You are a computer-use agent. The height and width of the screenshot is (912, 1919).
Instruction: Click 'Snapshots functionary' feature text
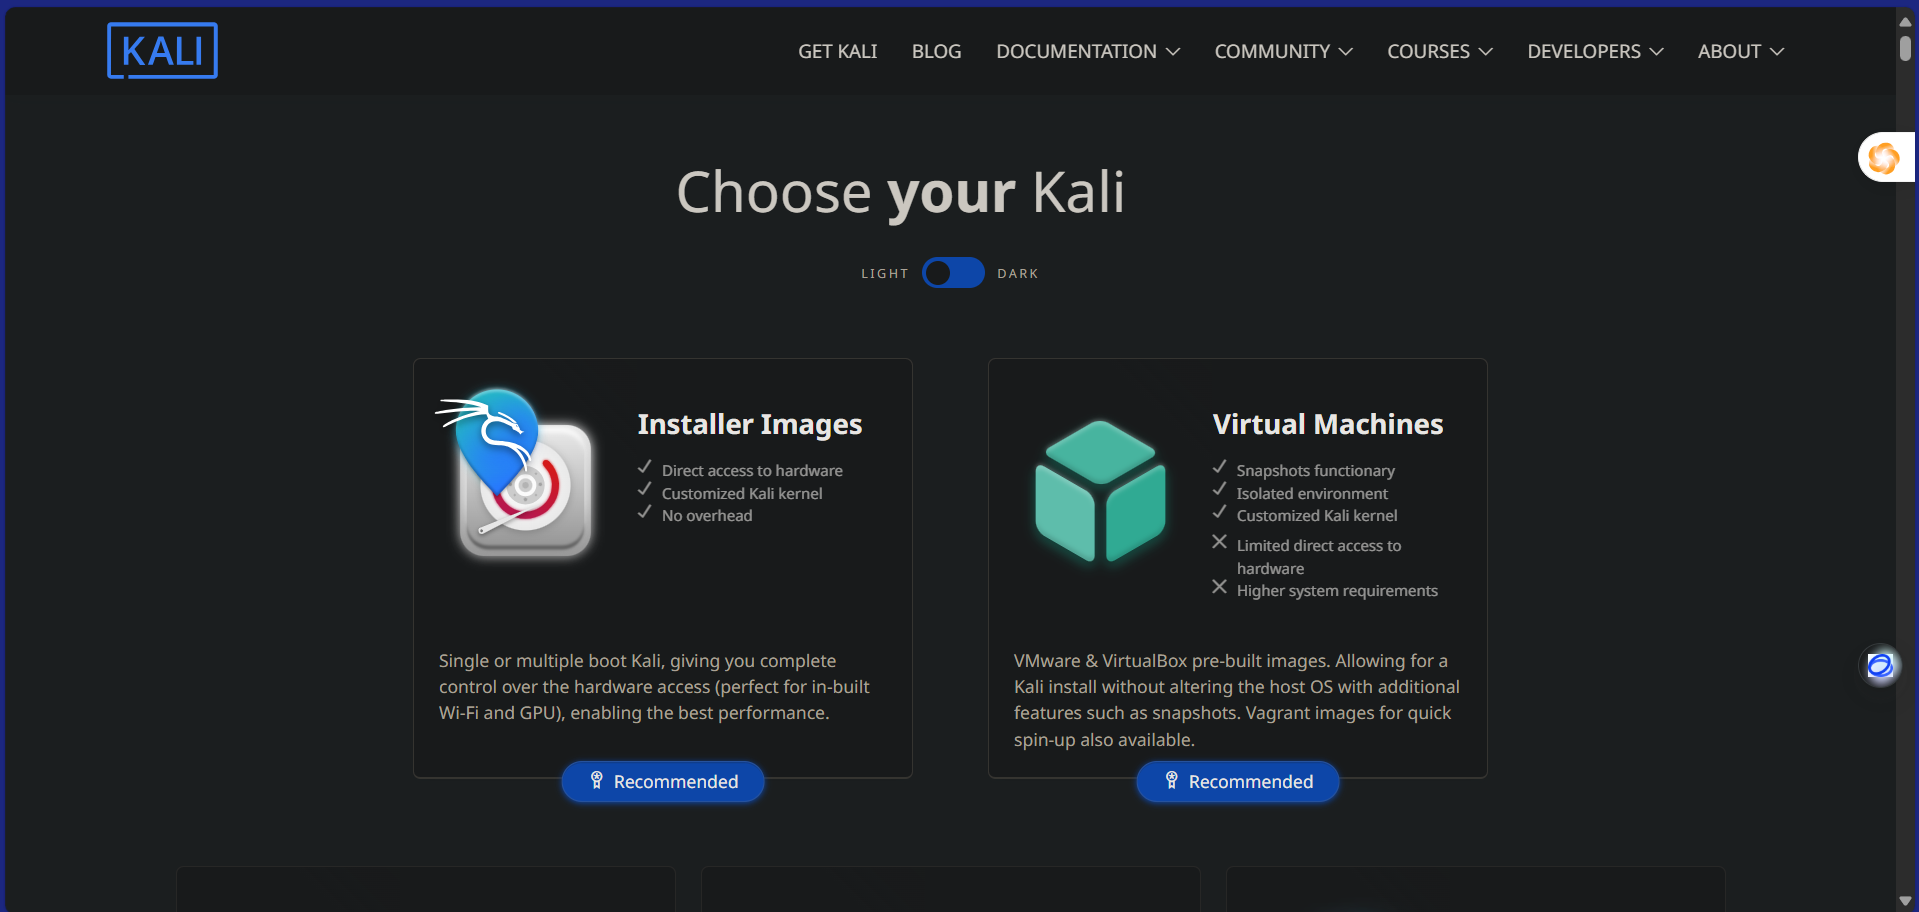[x=1315, y=470]
